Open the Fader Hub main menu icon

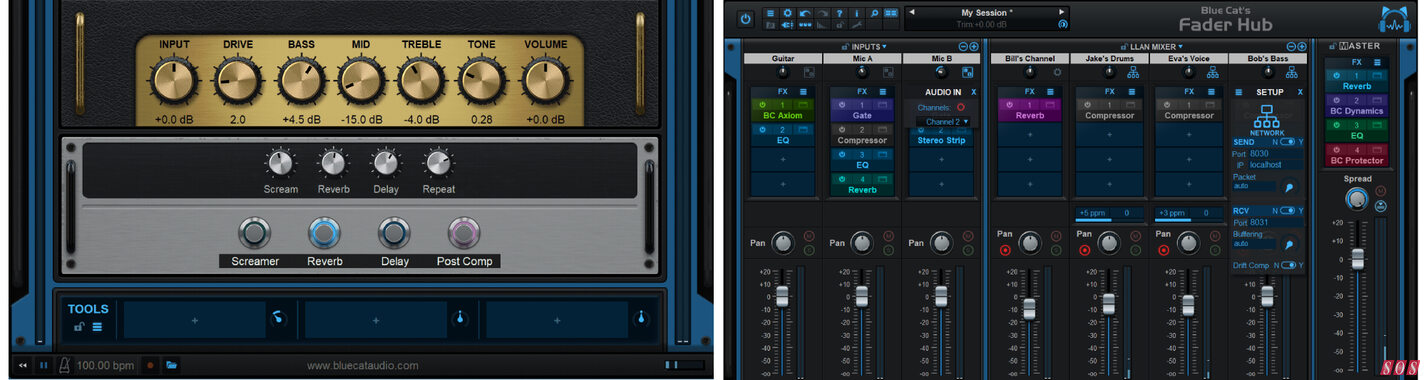coord(770,13)
